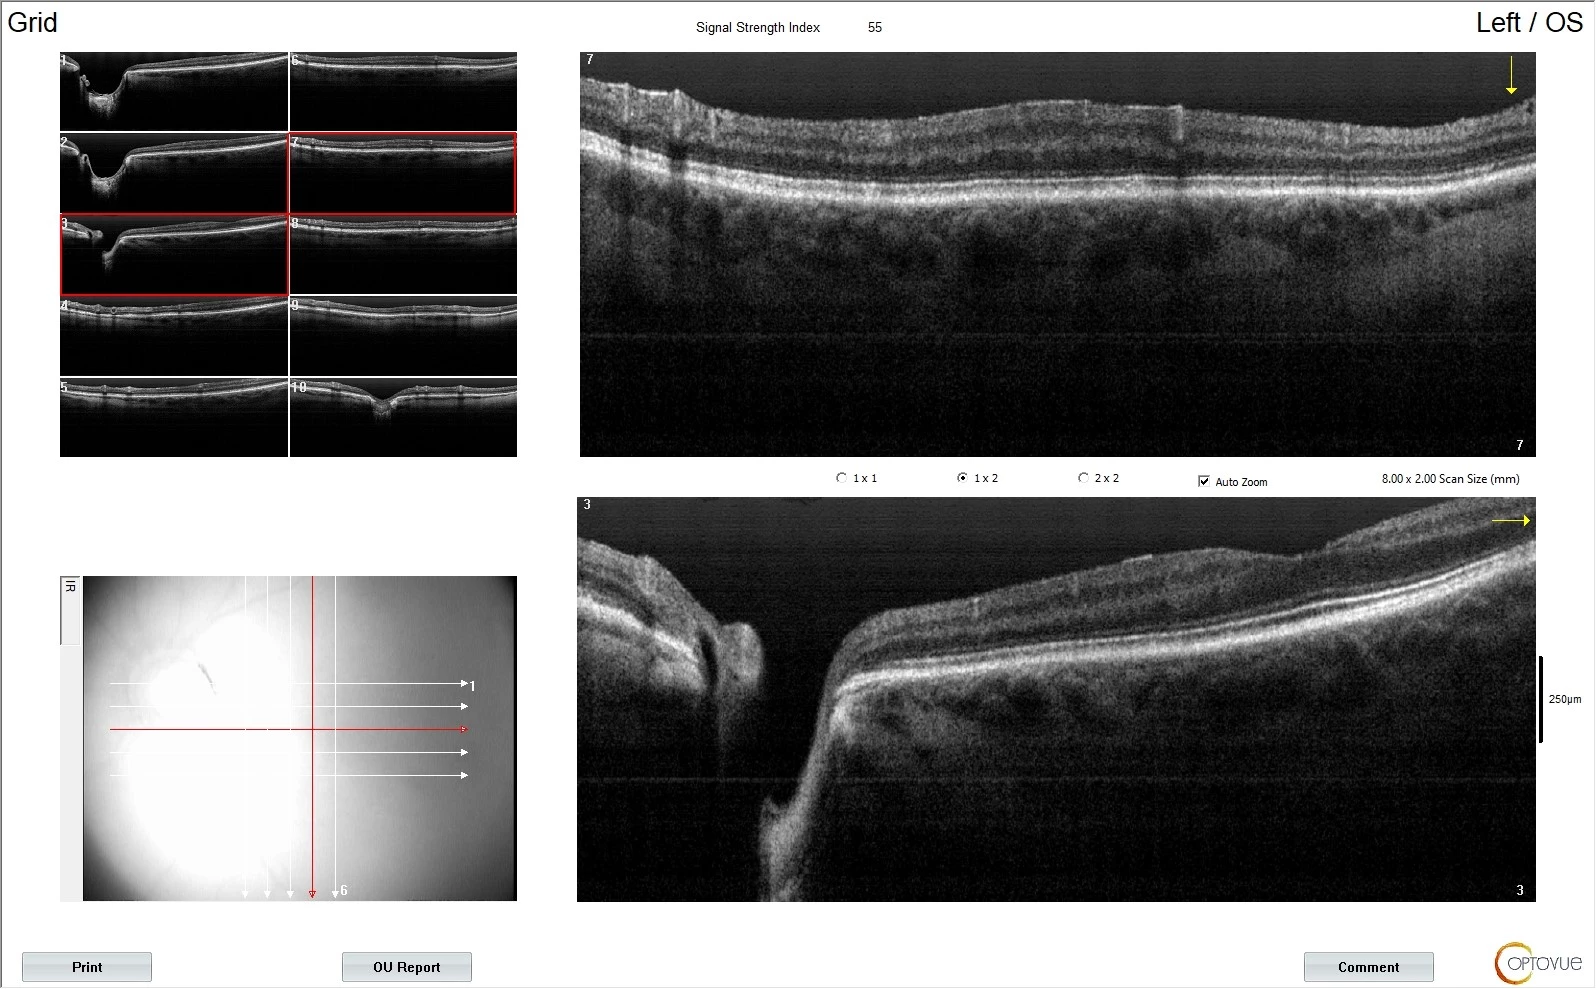Click the yellow down arrow in scan 7
The height and width of the screenshot is (989, 1596).
pyautogui.click(x=1511, y=76)
